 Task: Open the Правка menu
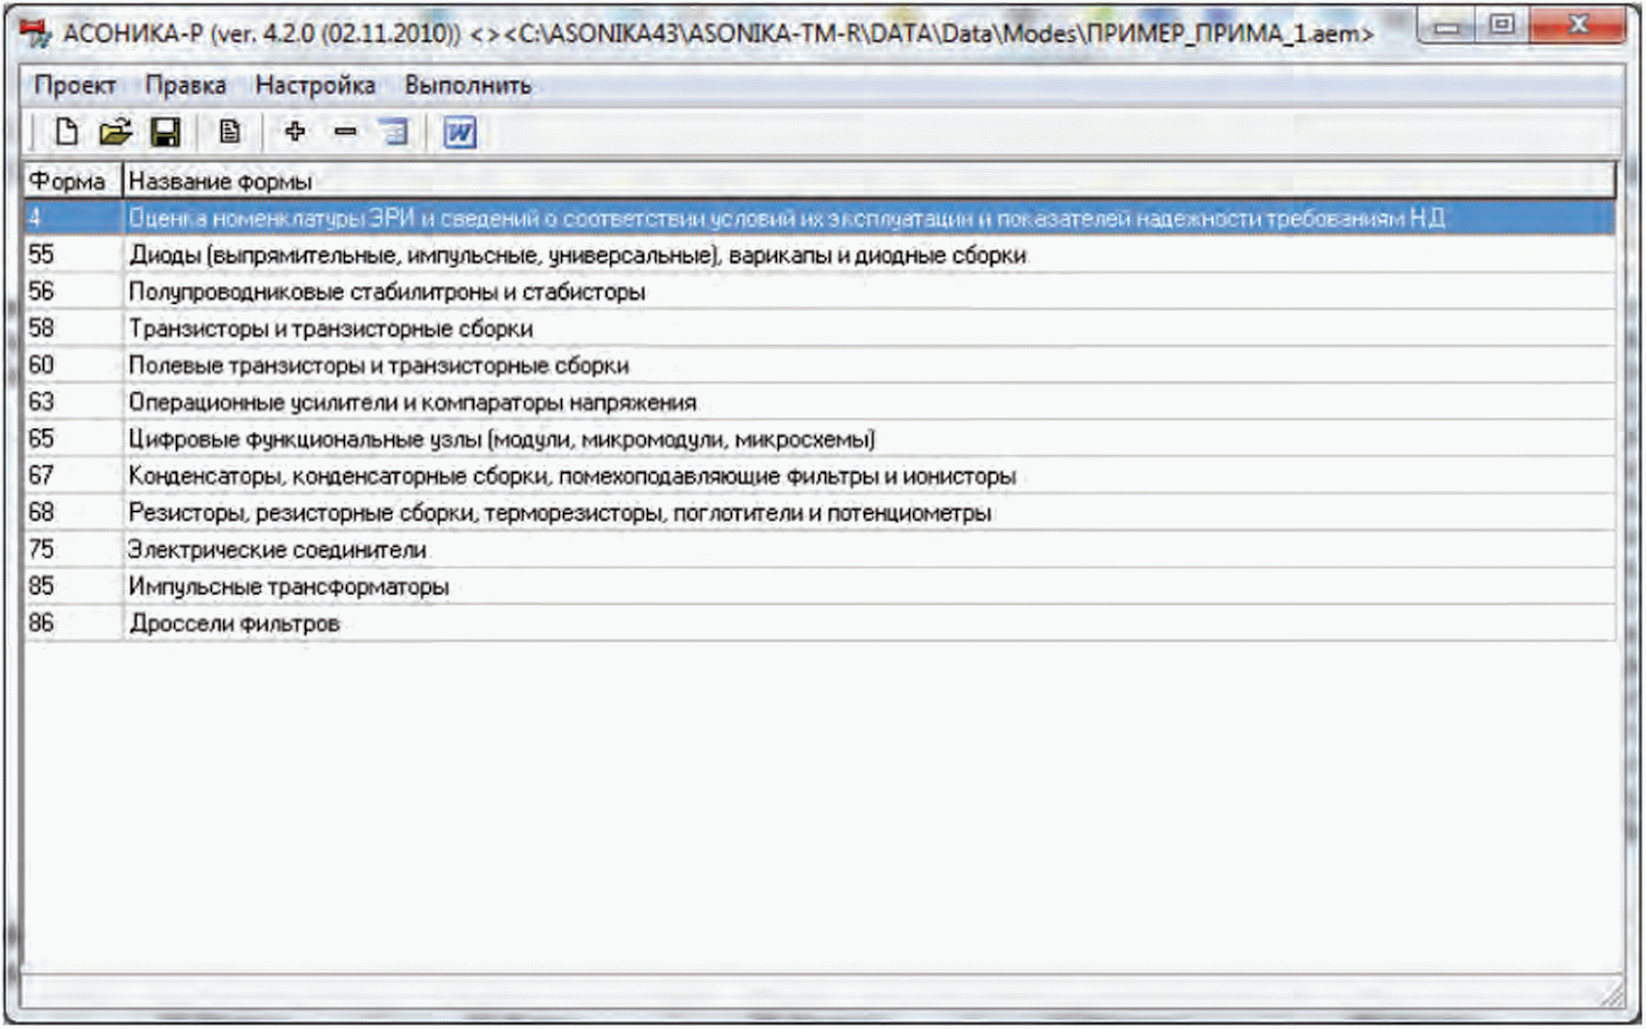(x=186, y=85)
